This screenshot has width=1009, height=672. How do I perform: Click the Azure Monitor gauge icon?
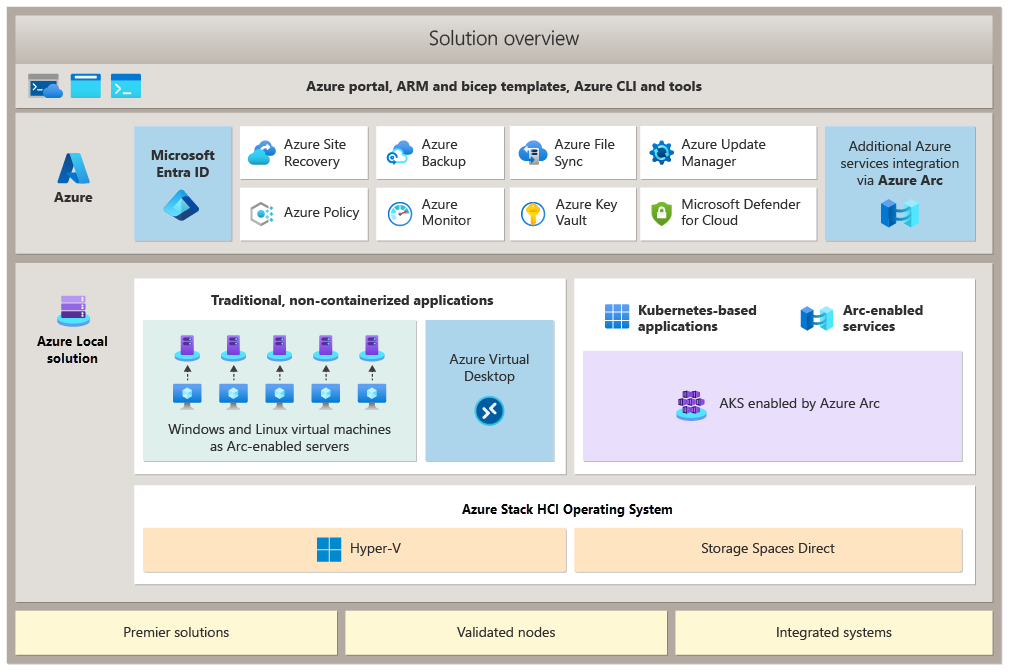click(x=400, y=213)
